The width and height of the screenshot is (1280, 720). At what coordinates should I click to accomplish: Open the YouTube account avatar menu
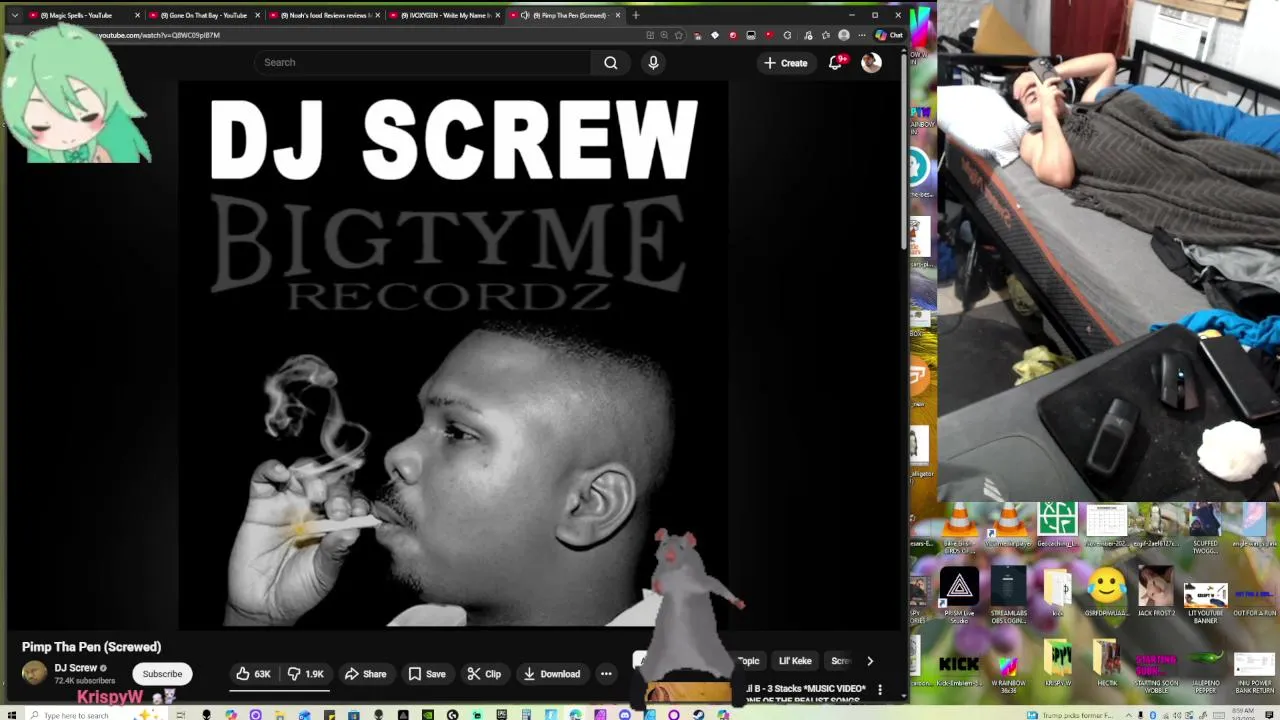(871, 63)
